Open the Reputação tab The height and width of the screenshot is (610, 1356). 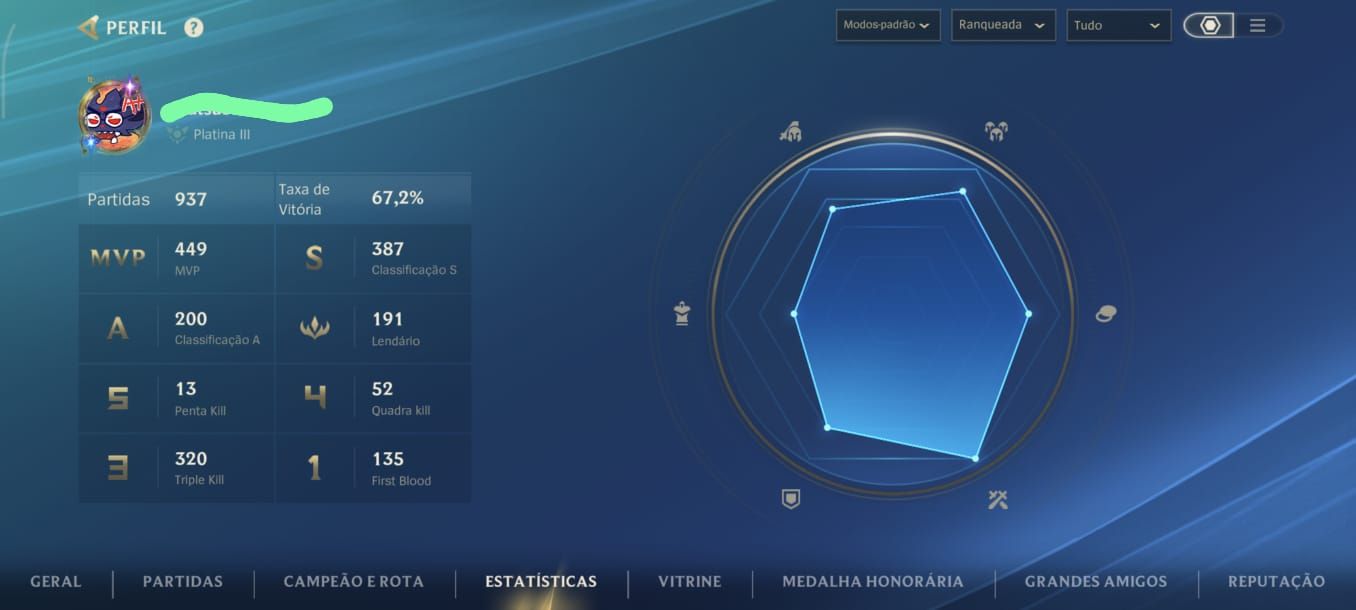(x=1276, y=581)
